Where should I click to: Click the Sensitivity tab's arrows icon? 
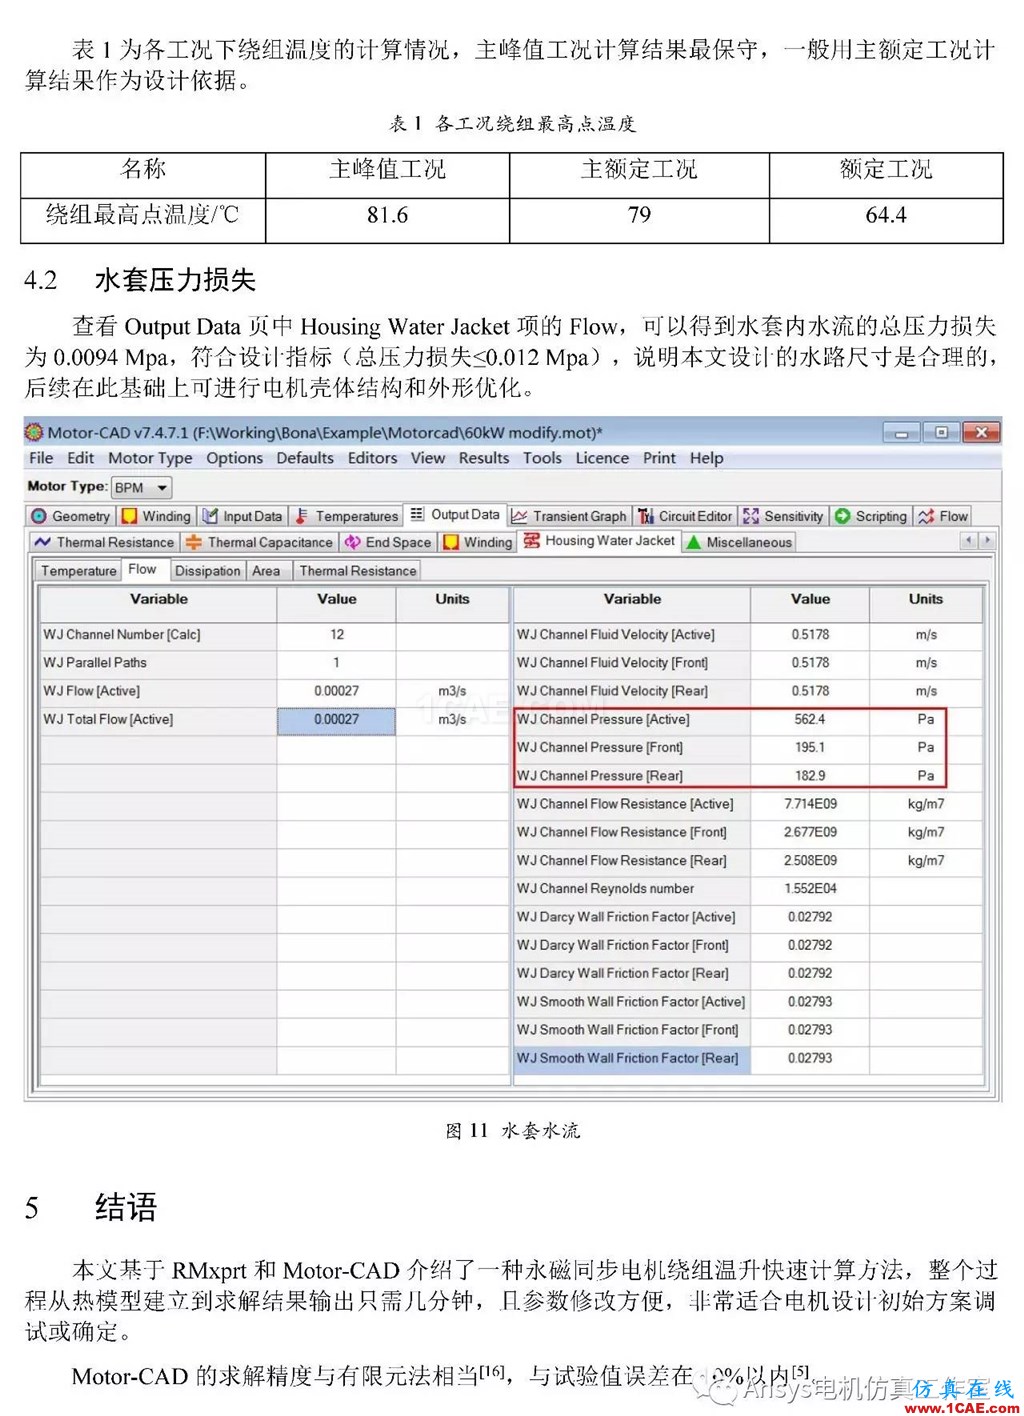click(x=751, y=516)
